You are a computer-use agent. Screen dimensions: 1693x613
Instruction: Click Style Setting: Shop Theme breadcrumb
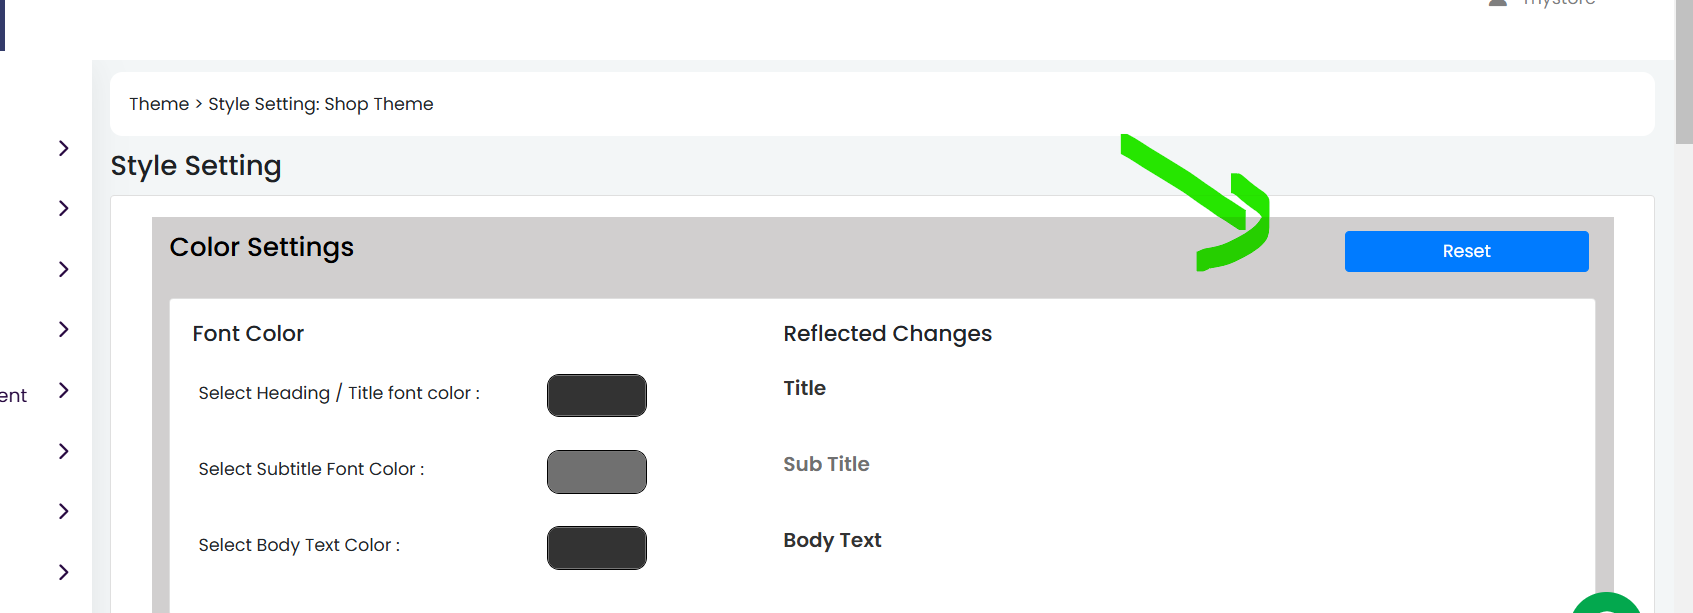[x=321, y=104]
